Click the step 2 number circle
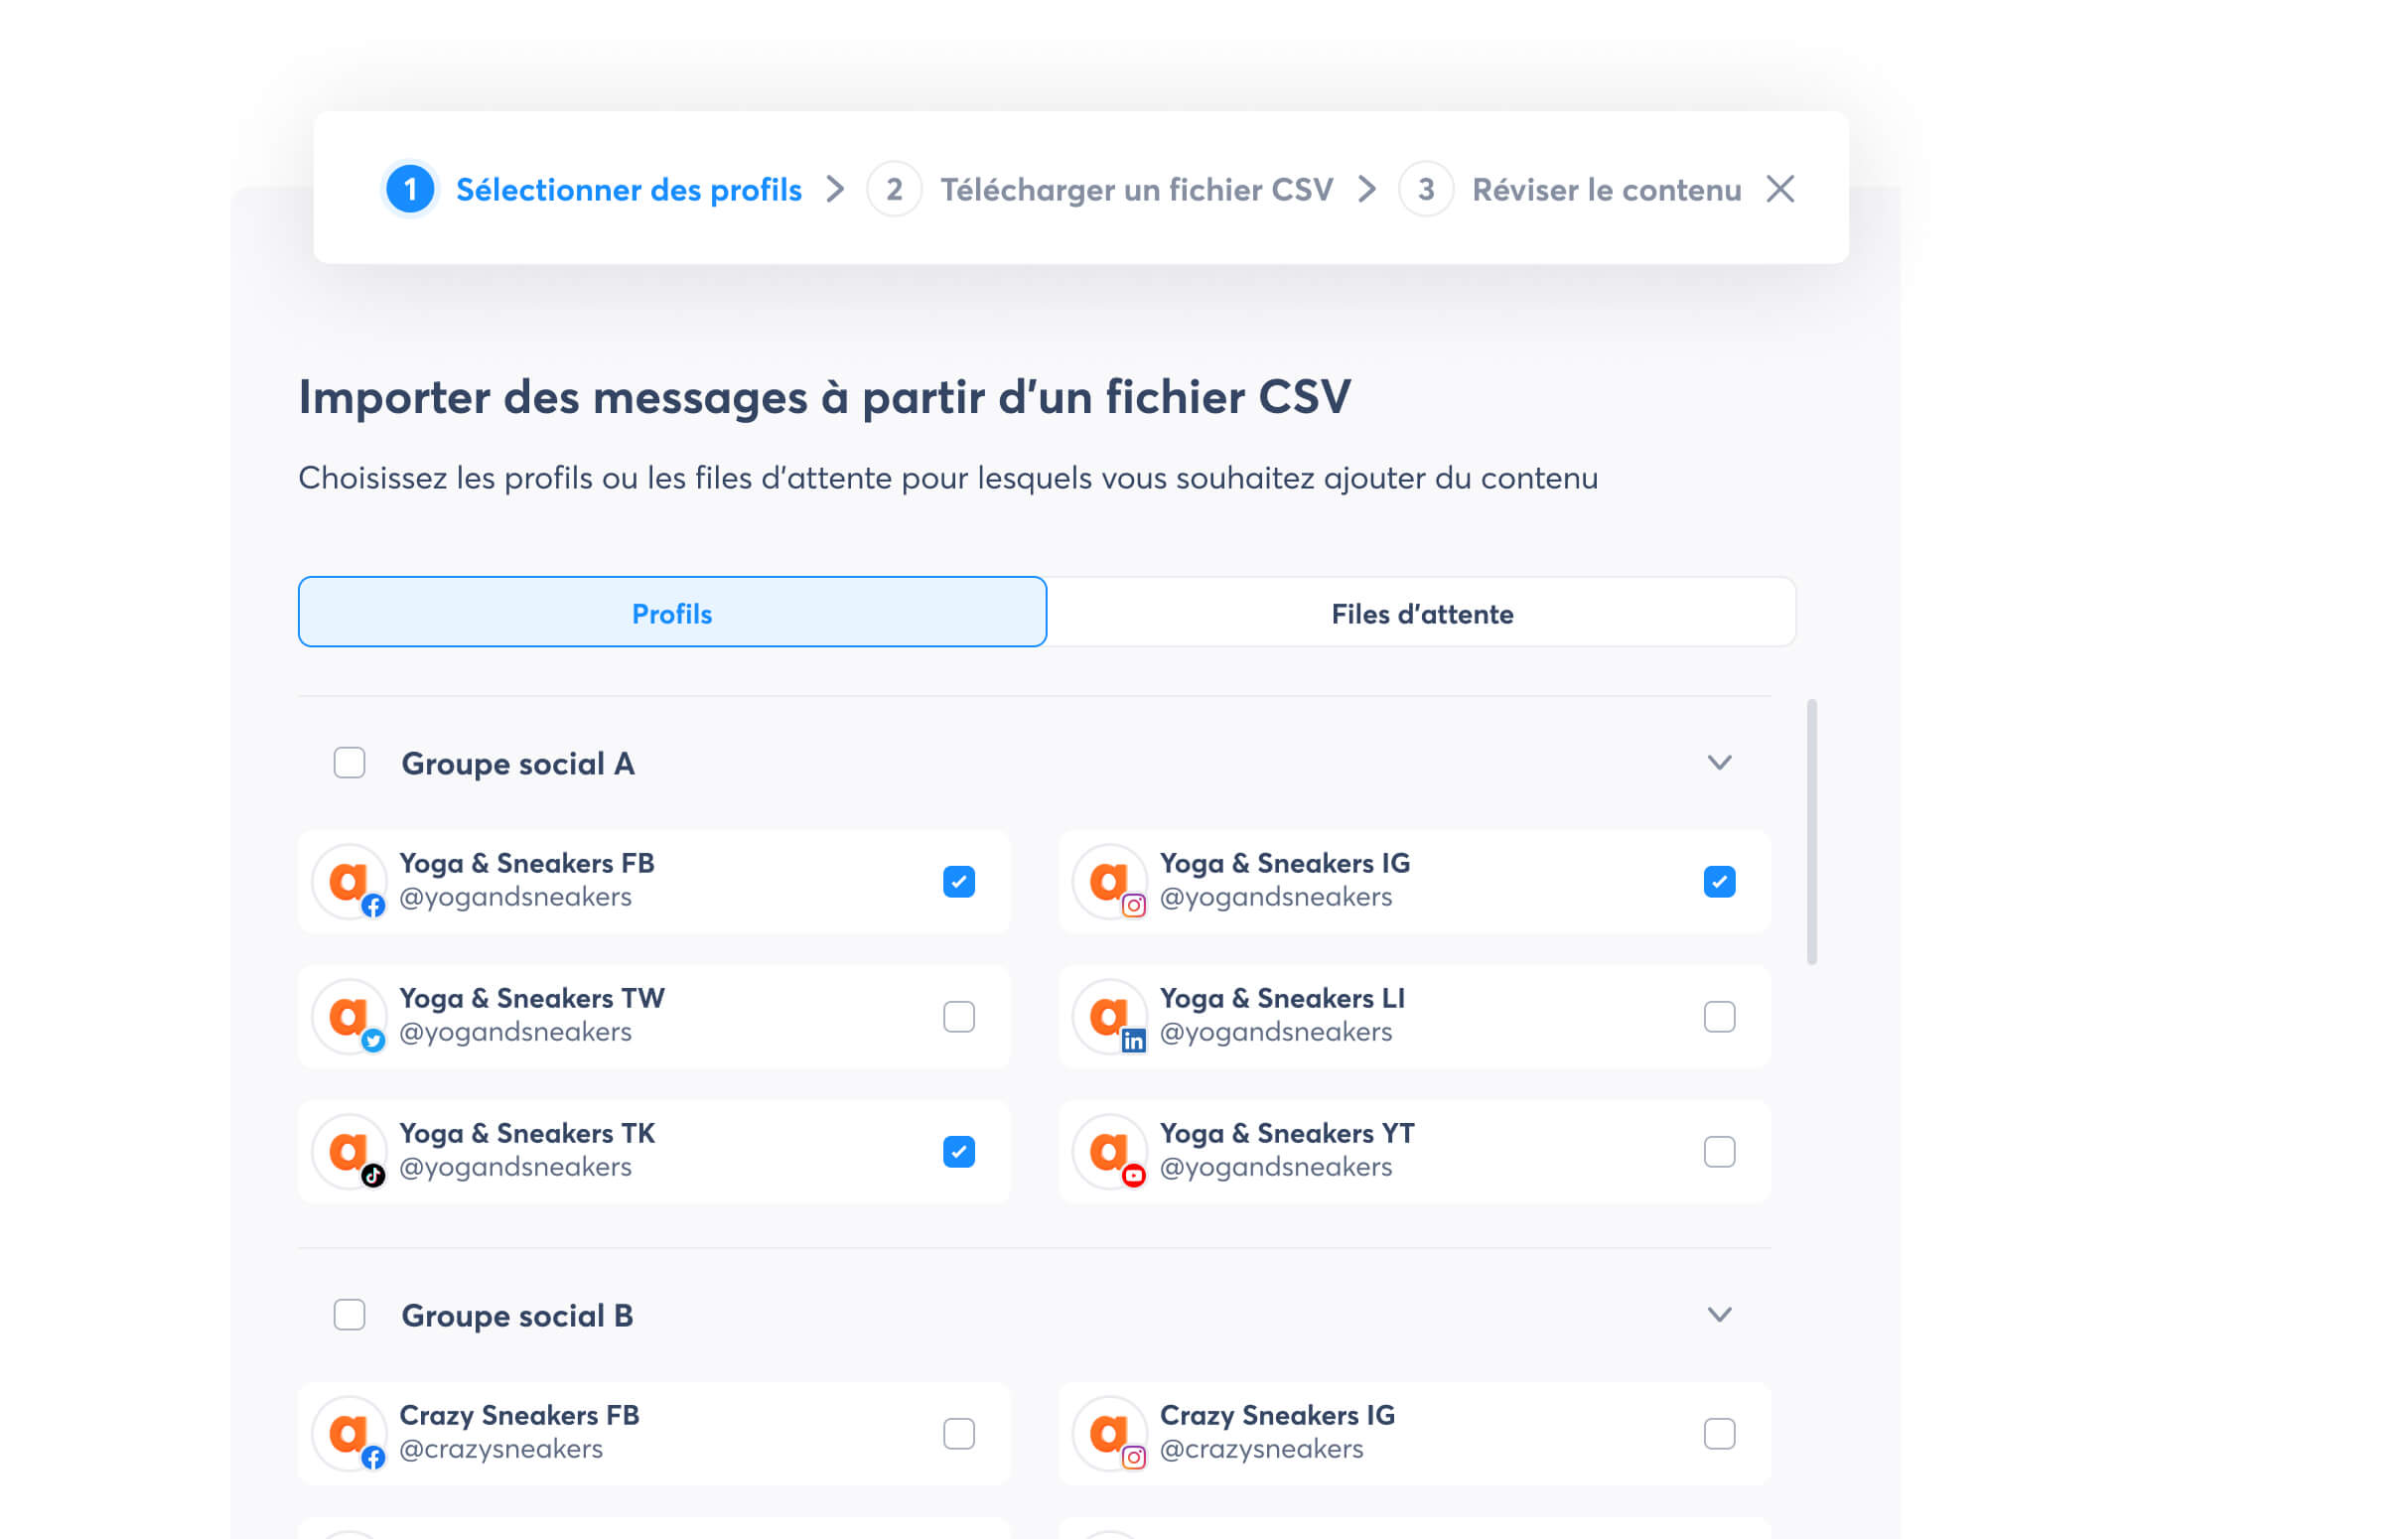Image resolution: width=2408 pixels, height=1539 pixels. point(894,189)
